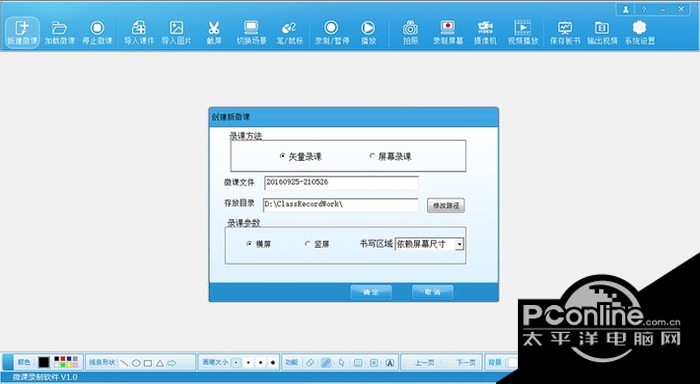Open the 摄像机 video camera icon
Screen dimensions: 700x384
[x=485, y=33]
